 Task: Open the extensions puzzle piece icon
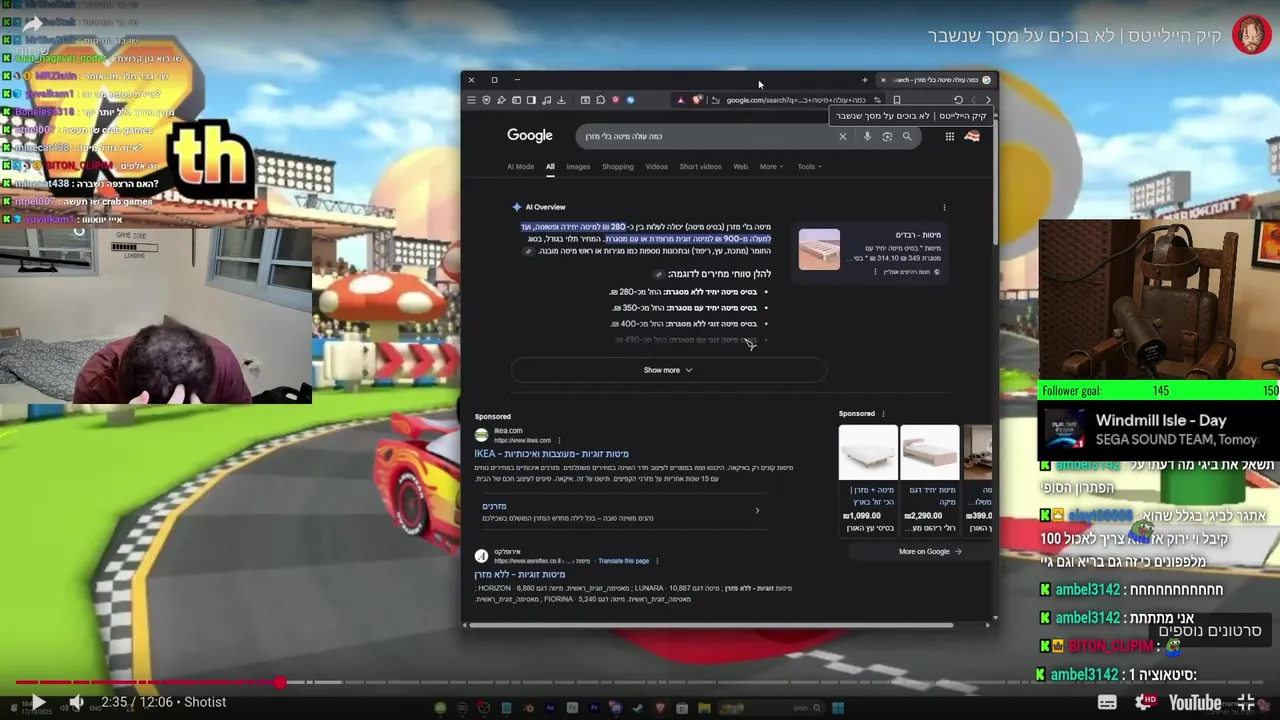tap(600, 100)
